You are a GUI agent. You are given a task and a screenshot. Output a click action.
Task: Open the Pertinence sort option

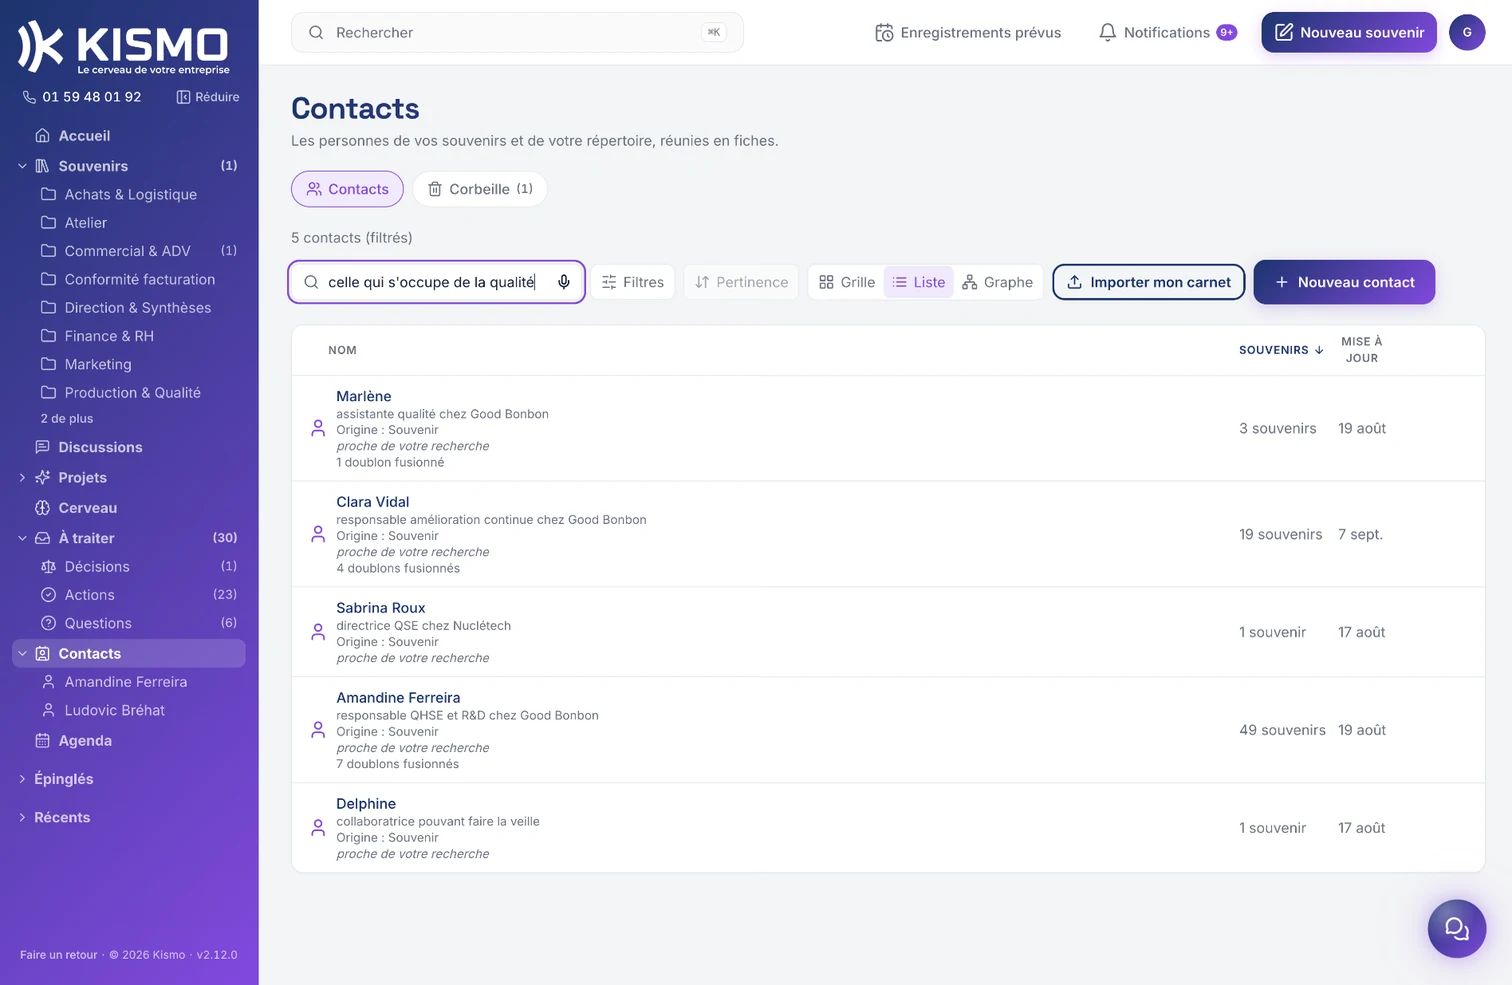tap(741, 282)
